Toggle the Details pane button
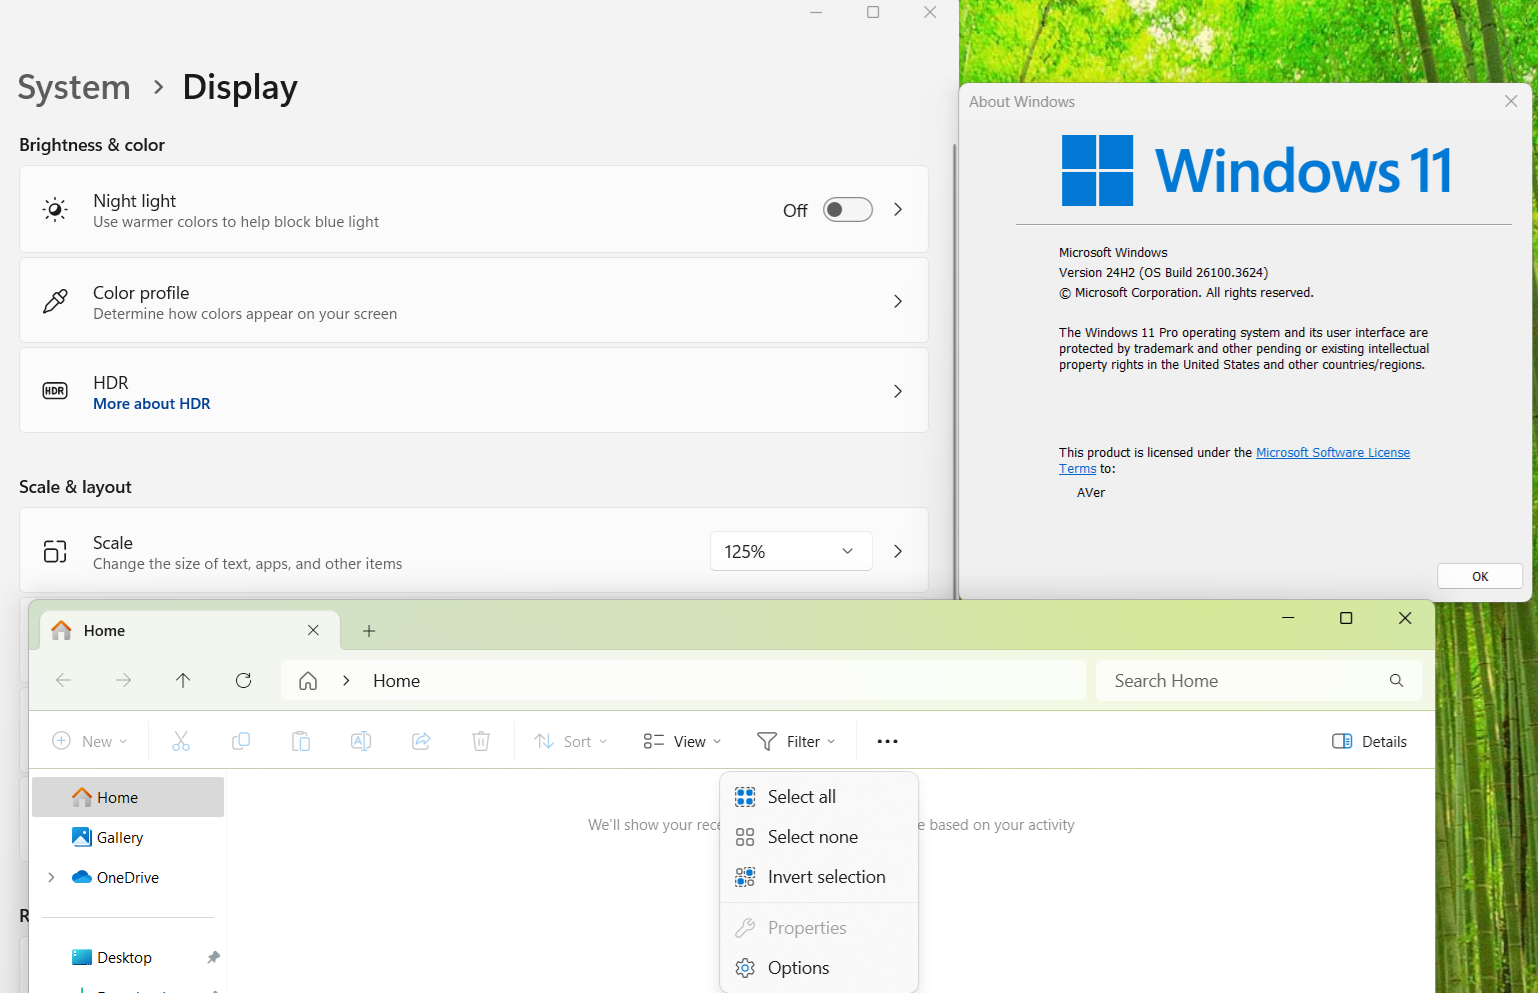Screen dimensions: 1538x993 click(1369, 741)
